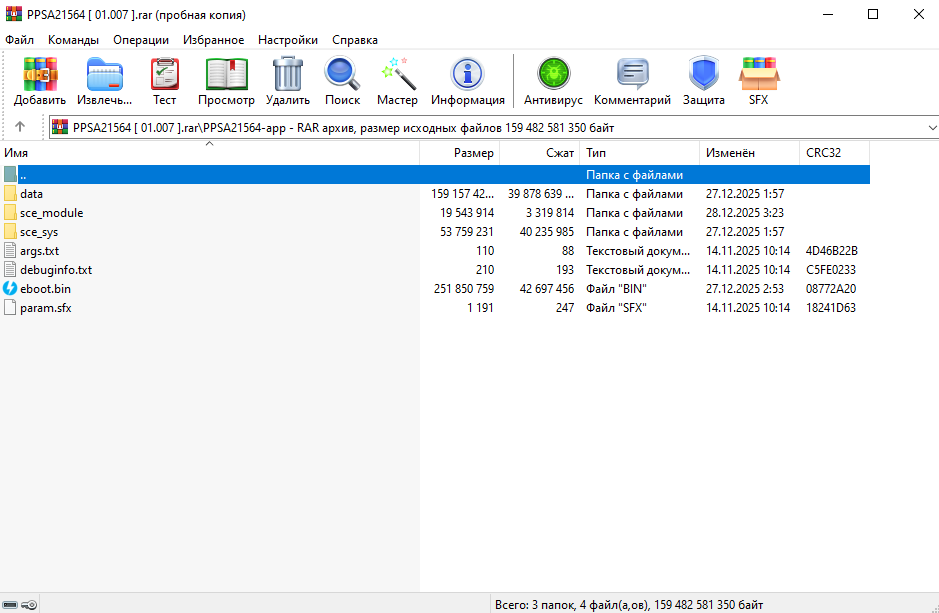
Task: Launch the Мастер (Wizard) tool
Action: coord(397,81)
